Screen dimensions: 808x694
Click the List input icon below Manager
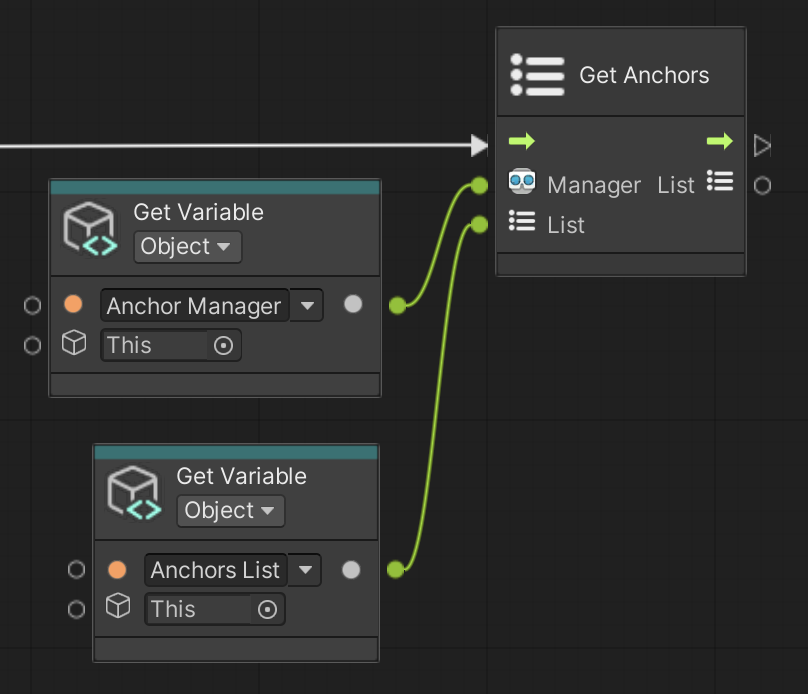(522, 223)
